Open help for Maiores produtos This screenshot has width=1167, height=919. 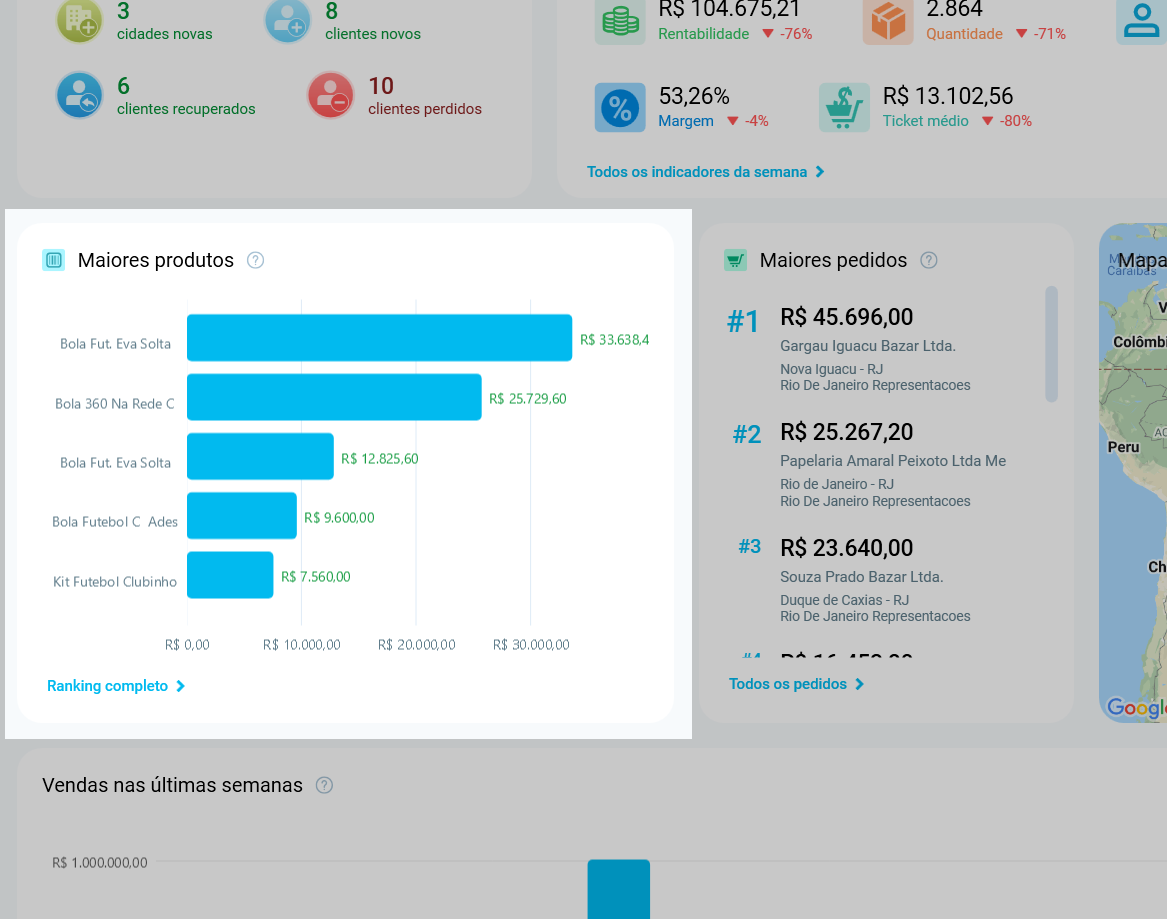[255, 260]
